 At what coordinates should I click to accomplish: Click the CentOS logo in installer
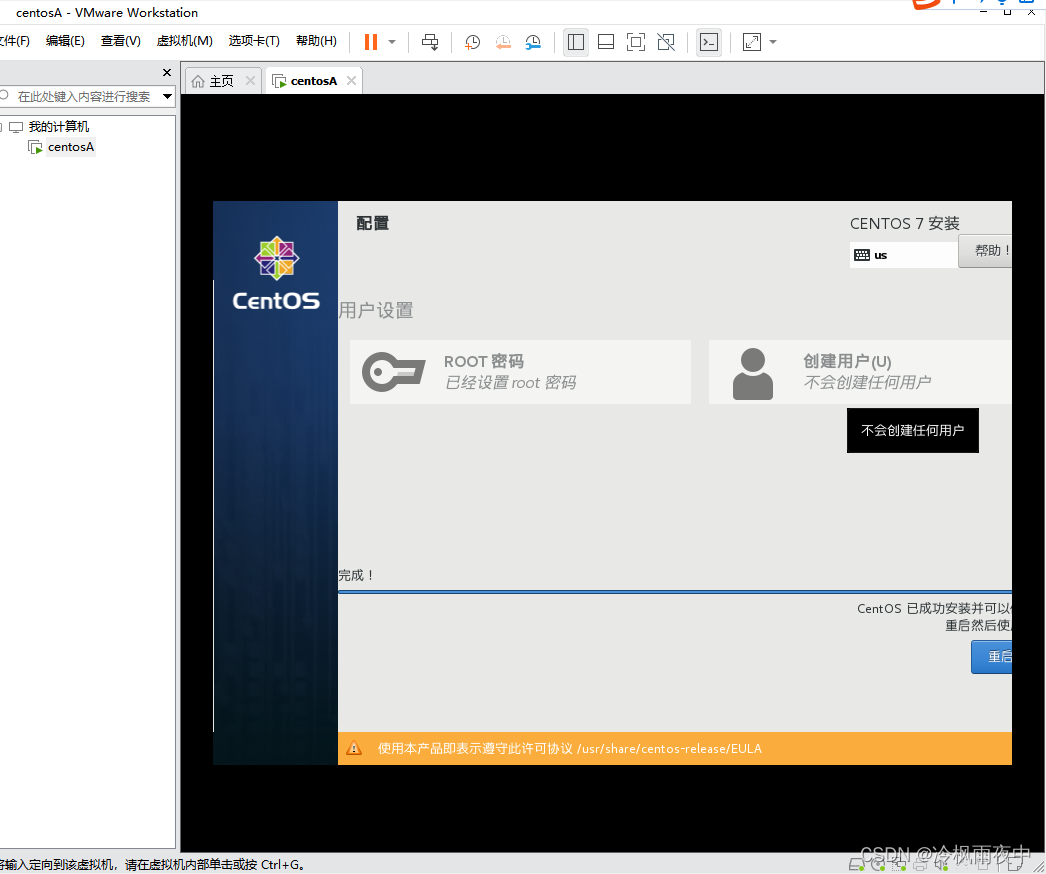pyautogui.click(x=276, y=273)
